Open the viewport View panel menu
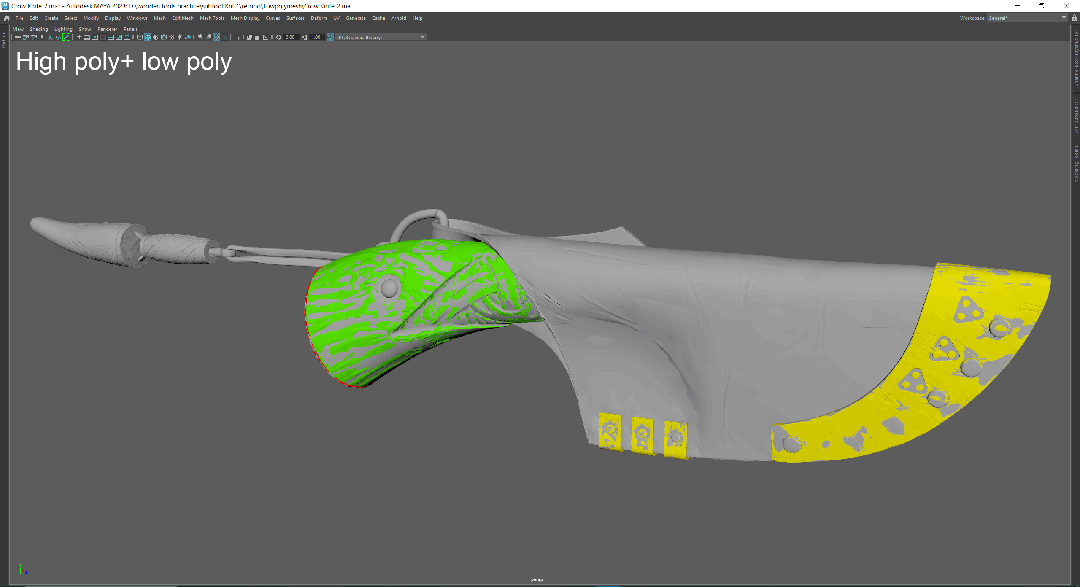Image resolution: width=1080 pixels, height=587 pixels. point(19,29)
